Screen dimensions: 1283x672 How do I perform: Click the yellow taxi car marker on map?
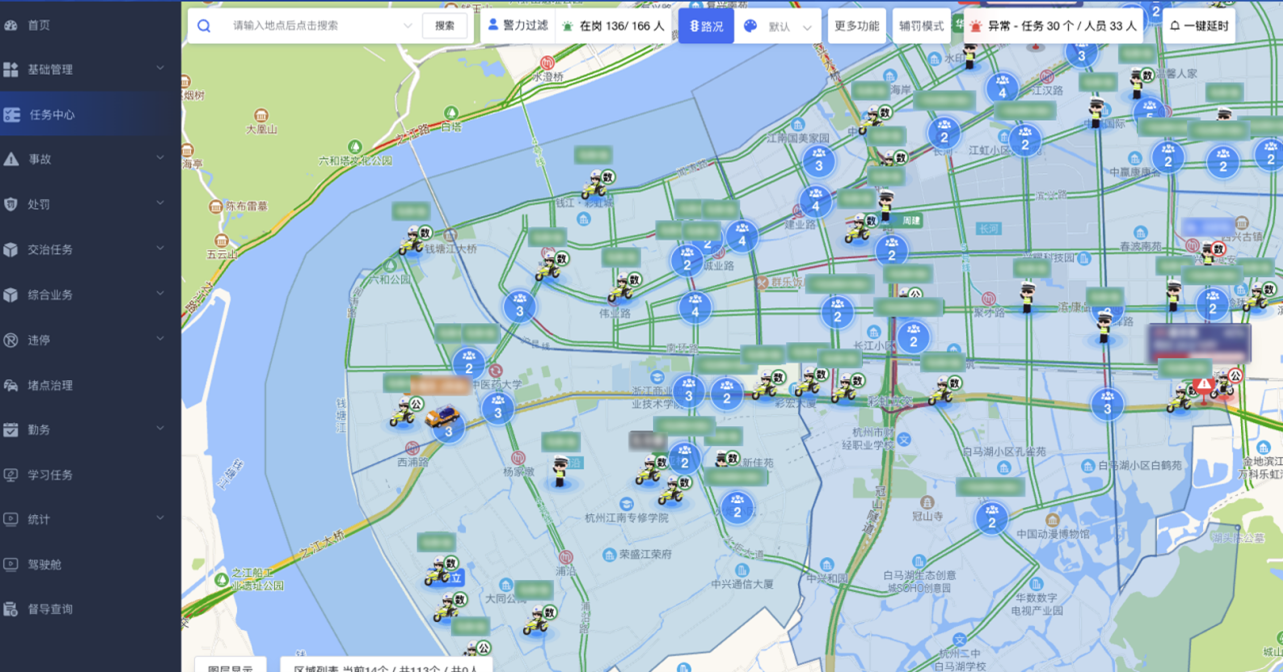[x=441, y=416]
